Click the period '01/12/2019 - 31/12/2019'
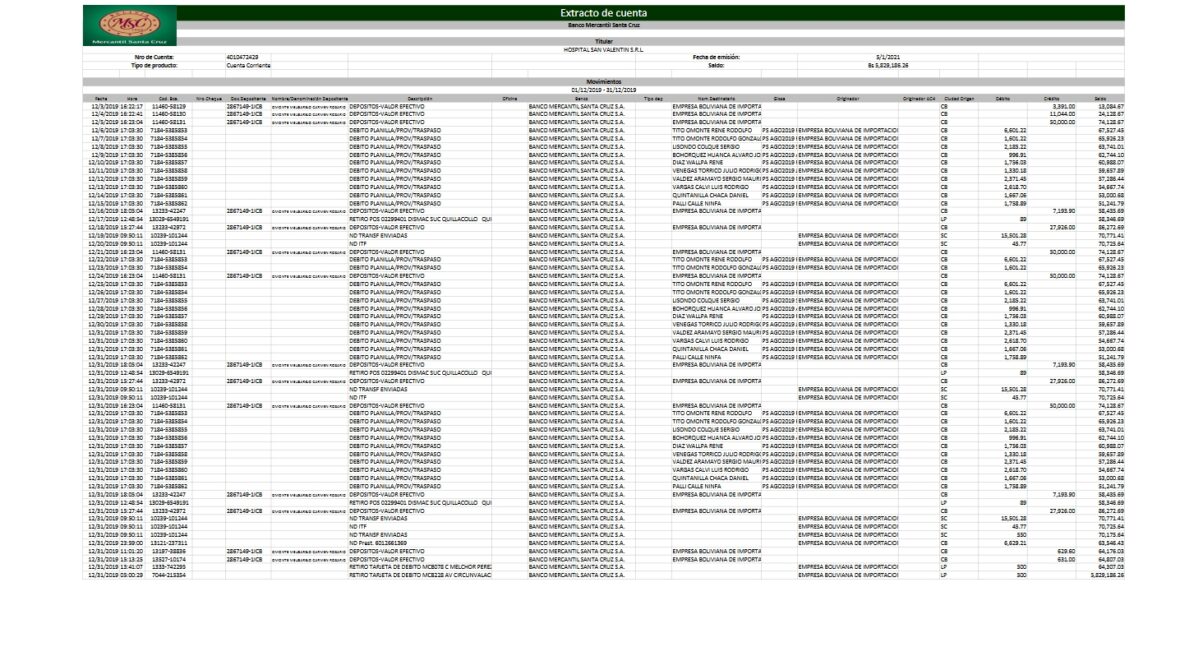Image resolution: width=1180 pixels, height=670 pixels. (604, 90)
